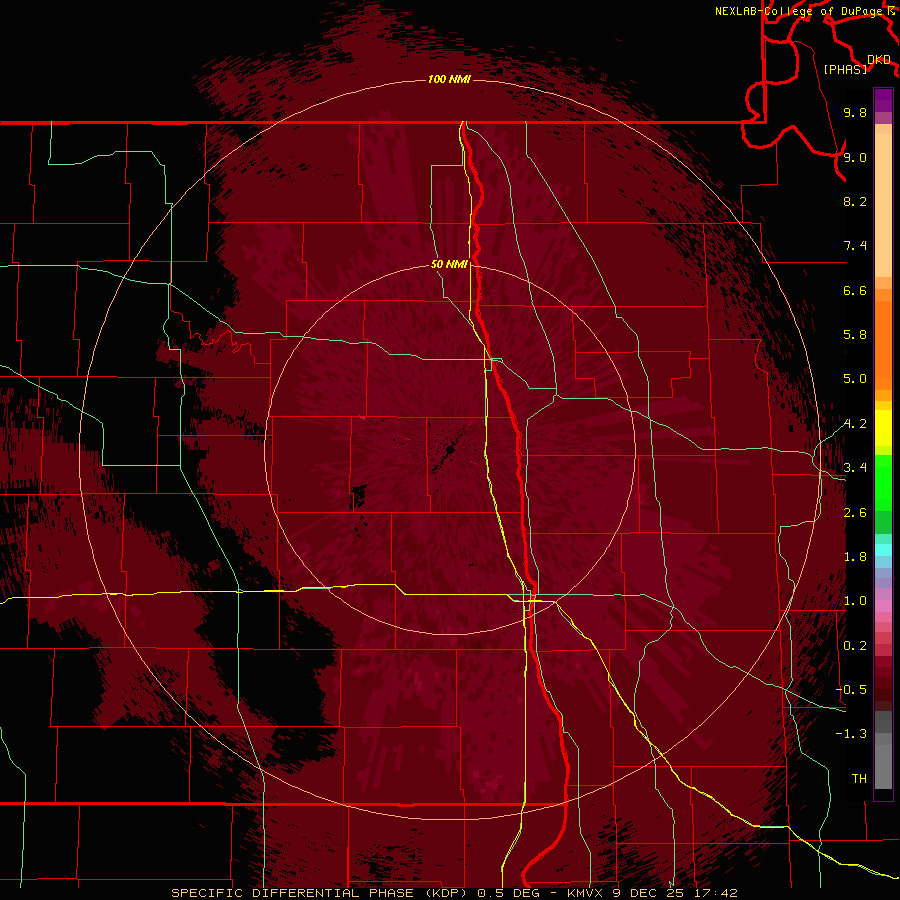Click the 7.4 value on the color scale
900x900 pixels.
pos(855,246)
